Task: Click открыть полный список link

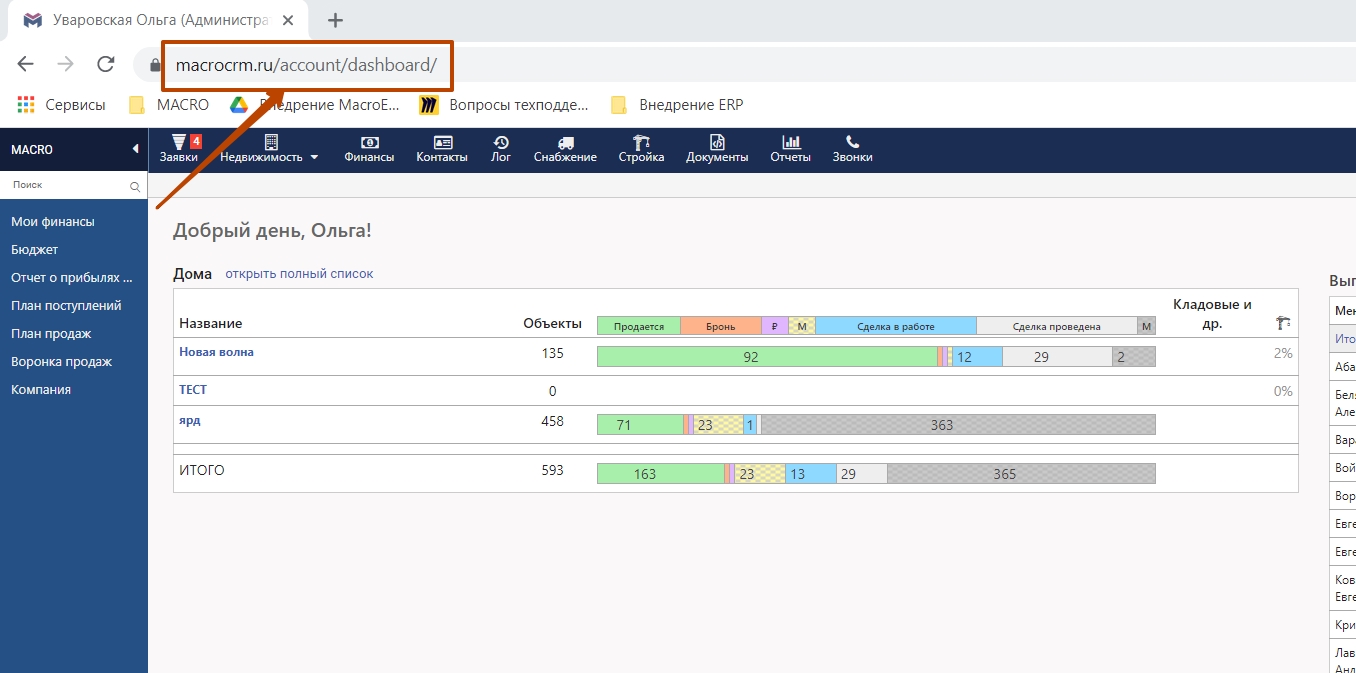Action: [x=299, y=274]
